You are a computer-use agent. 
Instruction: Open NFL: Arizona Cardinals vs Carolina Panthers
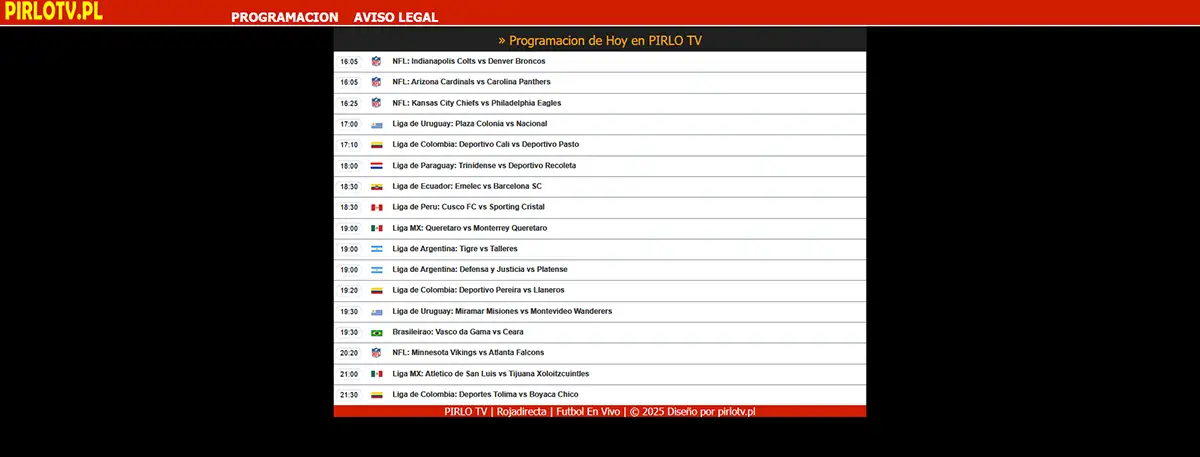[471, 82]
